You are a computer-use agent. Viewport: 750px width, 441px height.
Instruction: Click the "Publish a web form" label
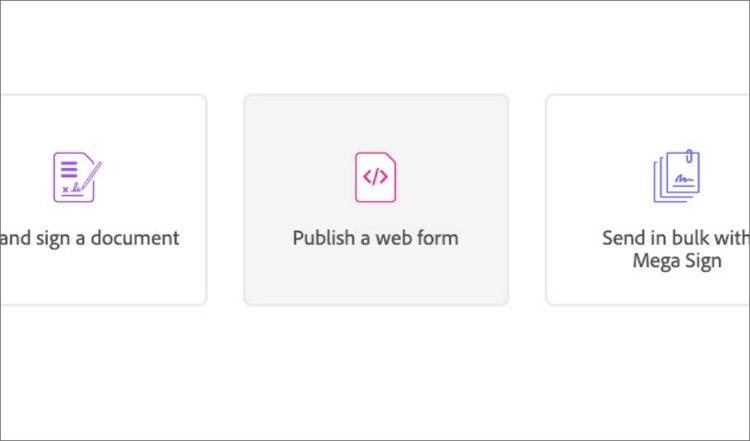tap(375, 239)
